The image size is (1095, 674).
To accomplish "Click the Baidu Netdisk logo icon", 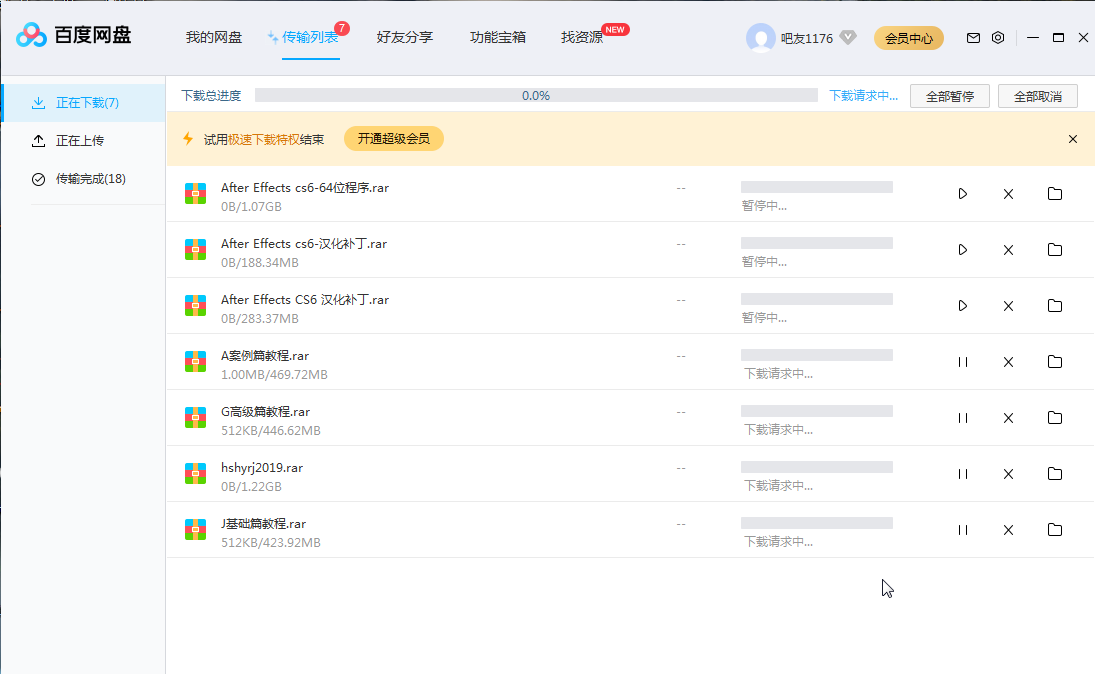I will pos(31,35).
